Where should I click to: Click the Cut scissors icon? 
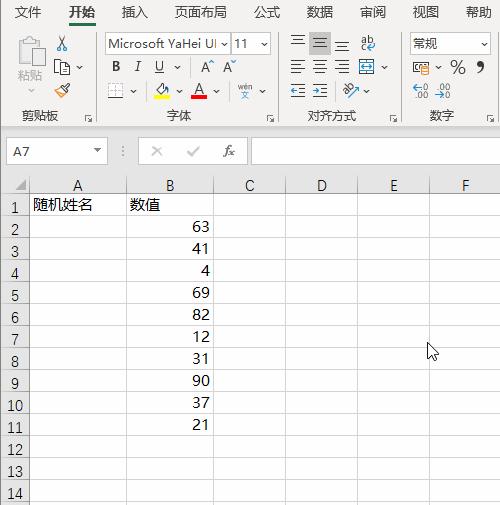coord(62,43)
